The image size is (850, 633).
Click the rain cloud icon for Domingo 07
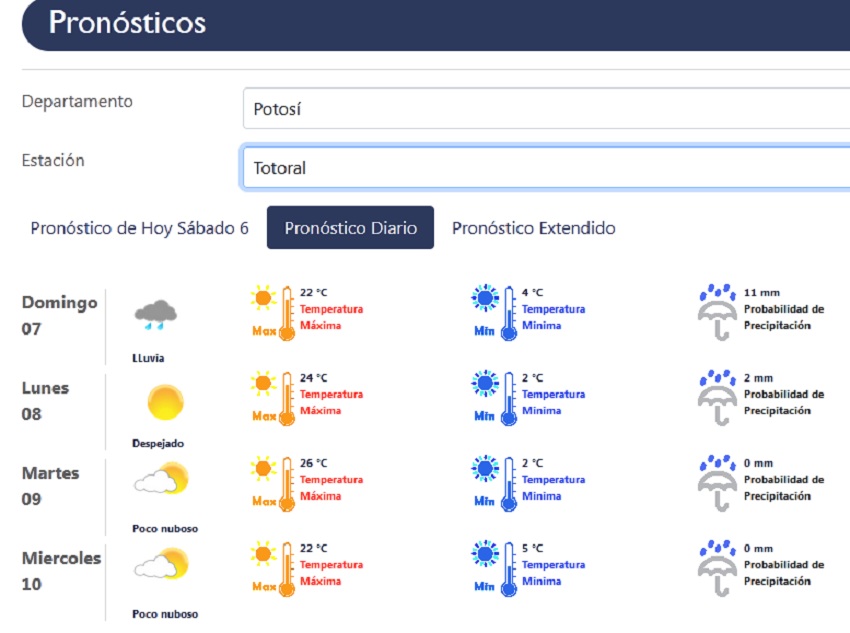tap(155, 315)
